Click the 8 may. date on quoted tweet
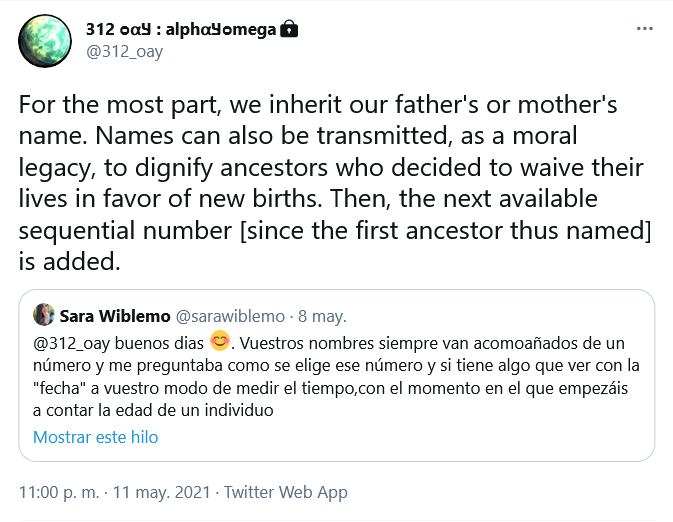This screenshot has height=522, width=673. click(x=322, y=316)
